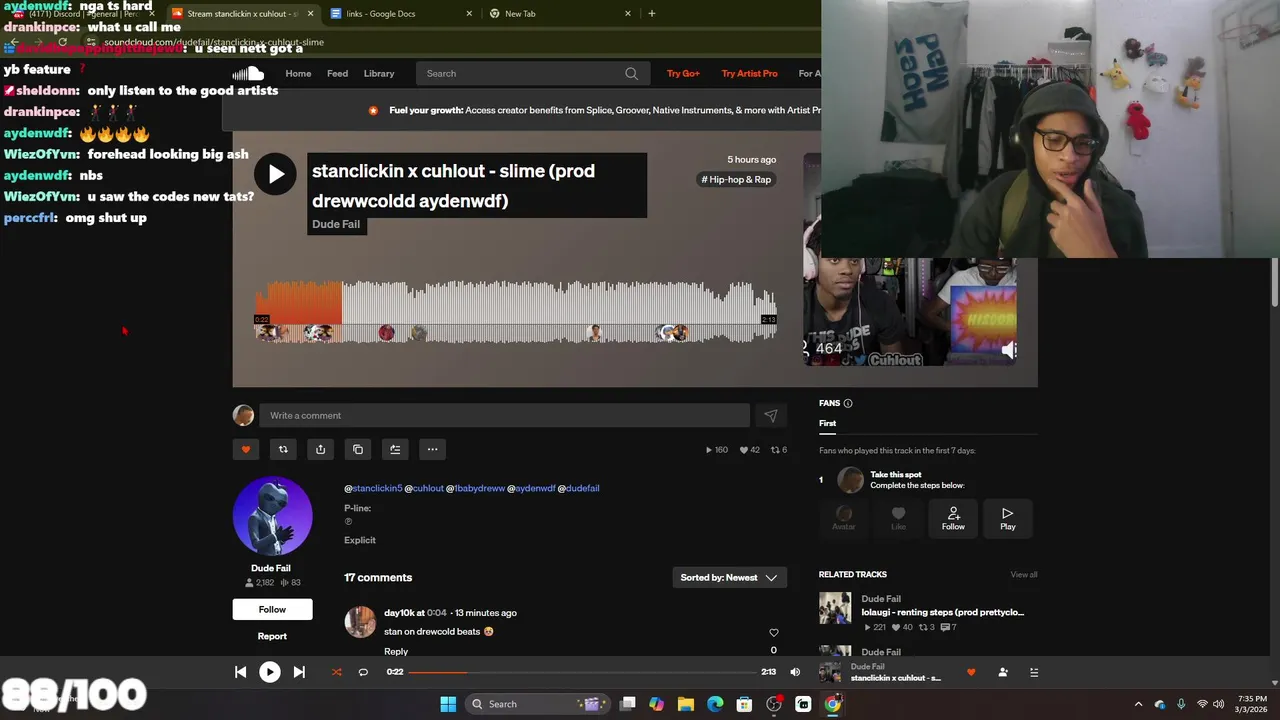This screenshot has width=1280, height=720.
Task: Add track to Next up queue icon
Action: tap(395, 449)
